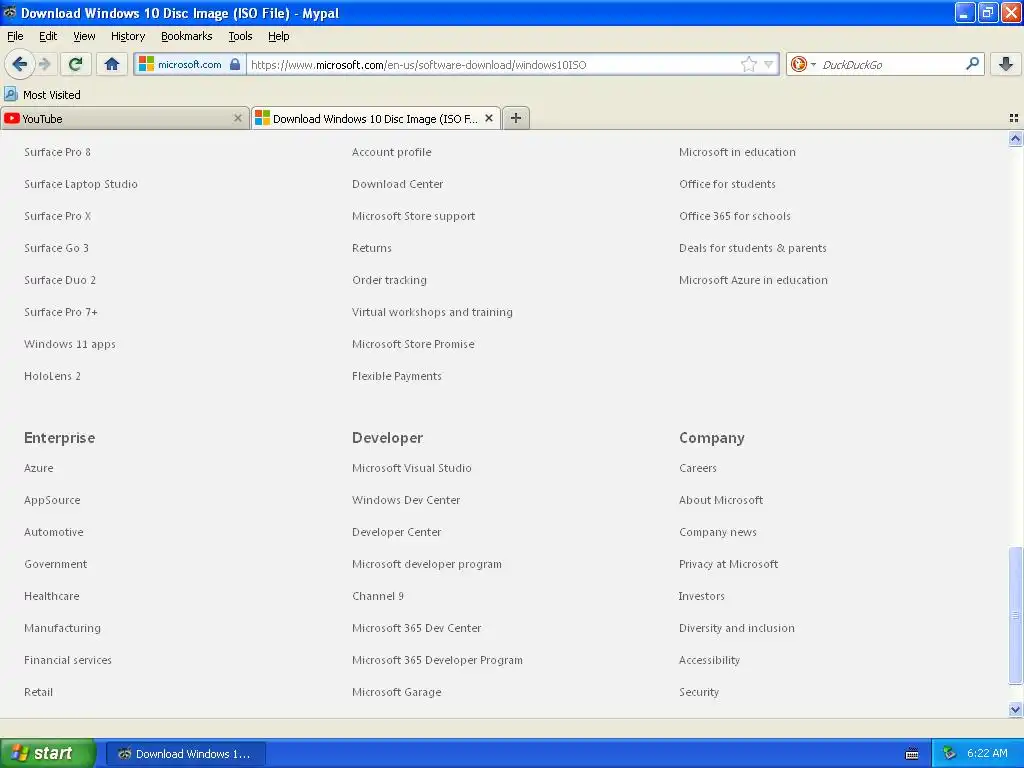The height and width of the screenshot is (768, 1024).
Task: Show all tabs grid icon
Action: 1014,118
